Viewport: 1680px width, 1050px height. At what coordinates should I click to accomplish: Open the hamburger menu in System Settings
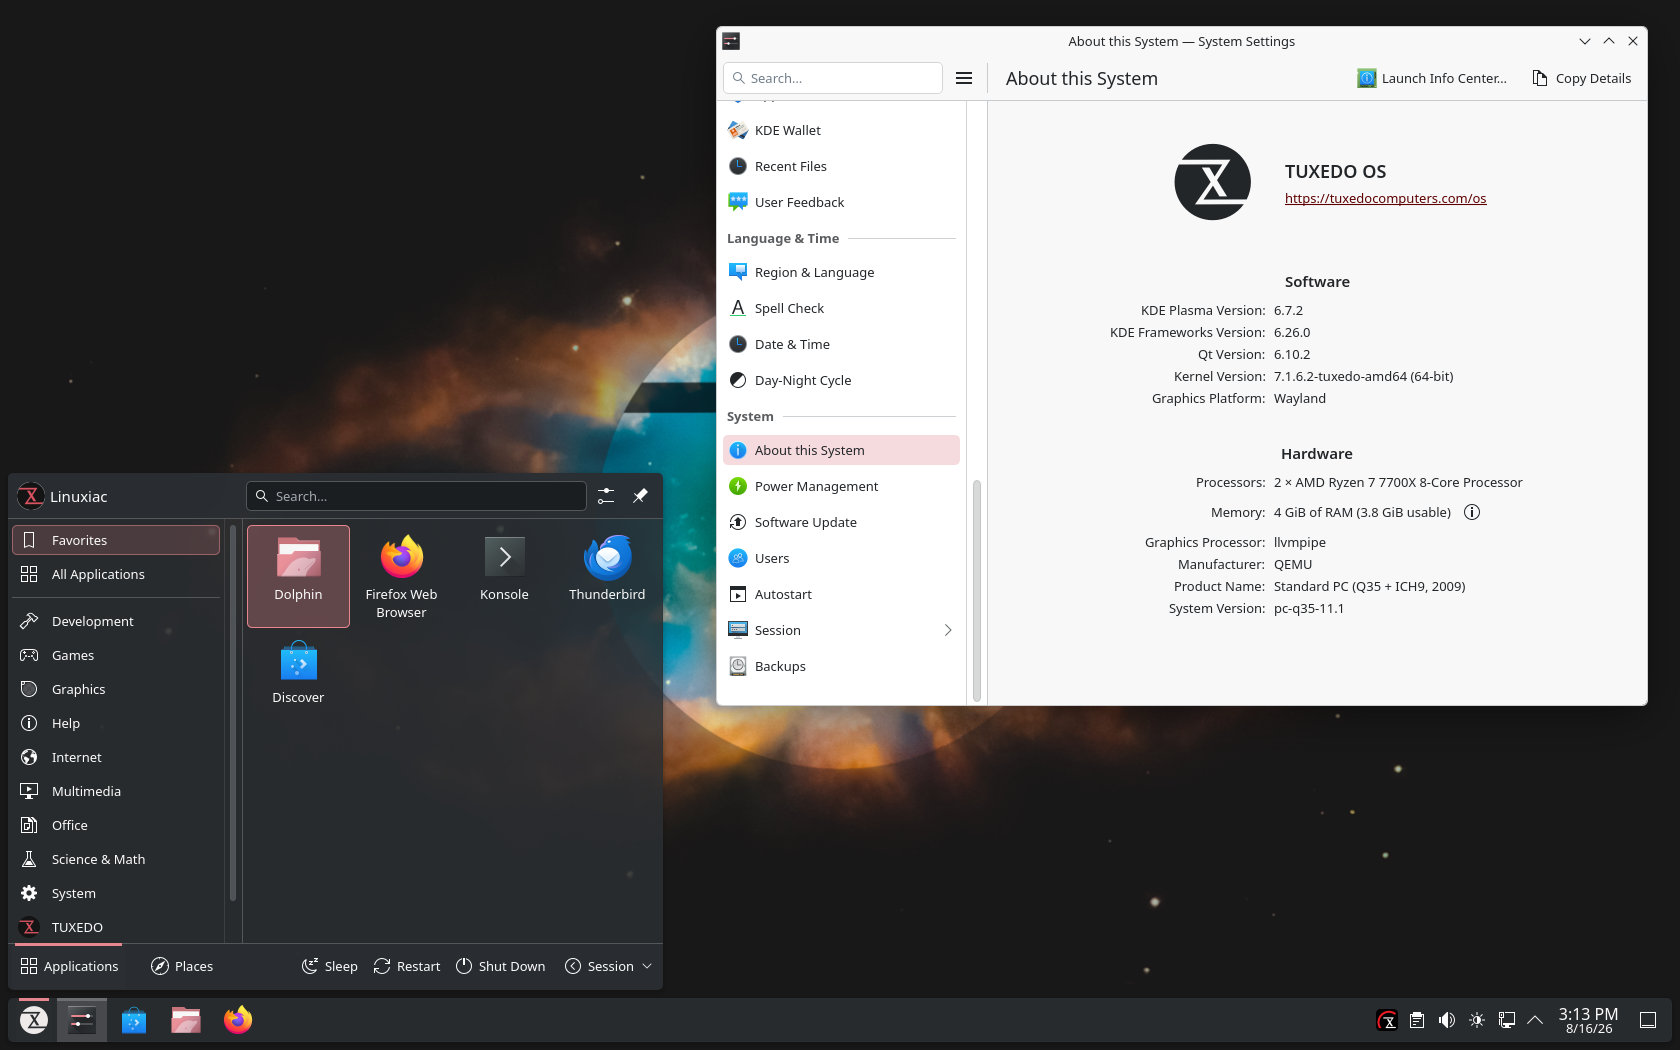964,78
